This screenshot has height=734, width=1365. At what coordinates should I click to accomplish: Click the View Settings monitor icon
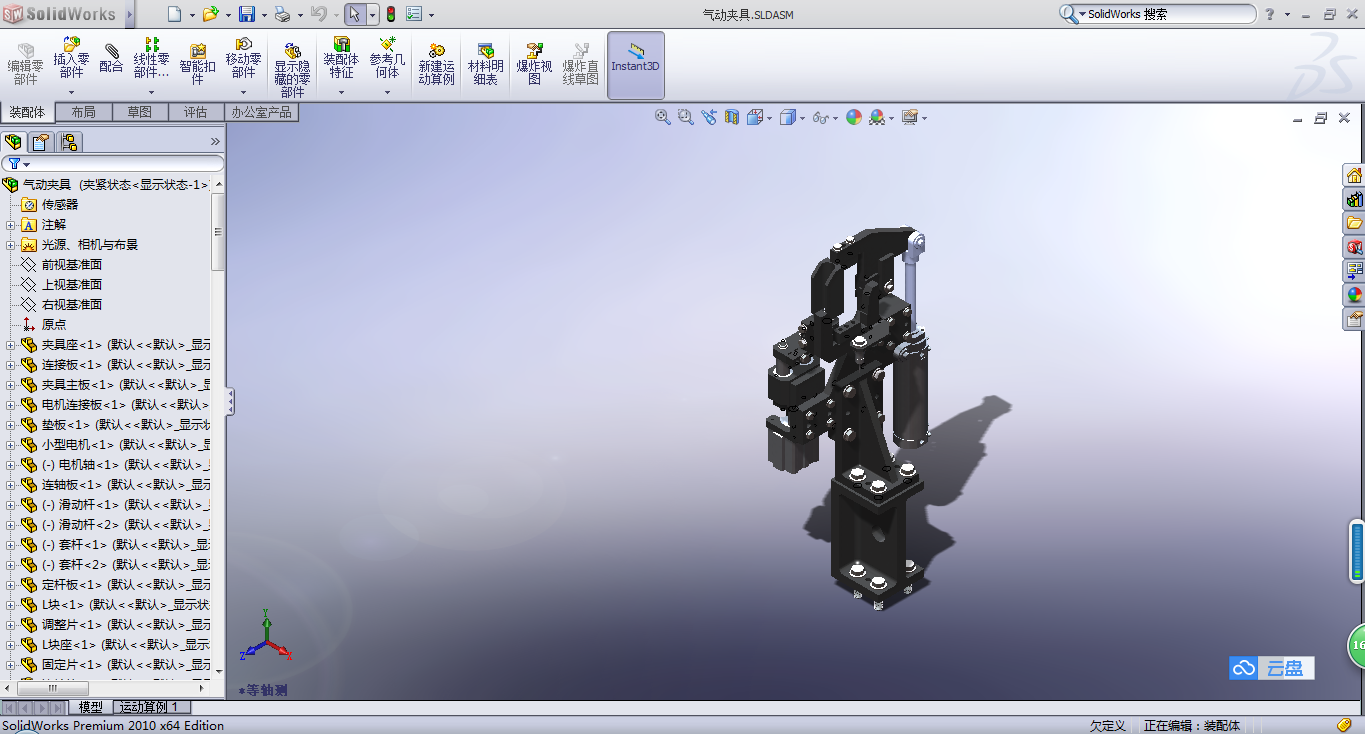click(x=909, y=117)
